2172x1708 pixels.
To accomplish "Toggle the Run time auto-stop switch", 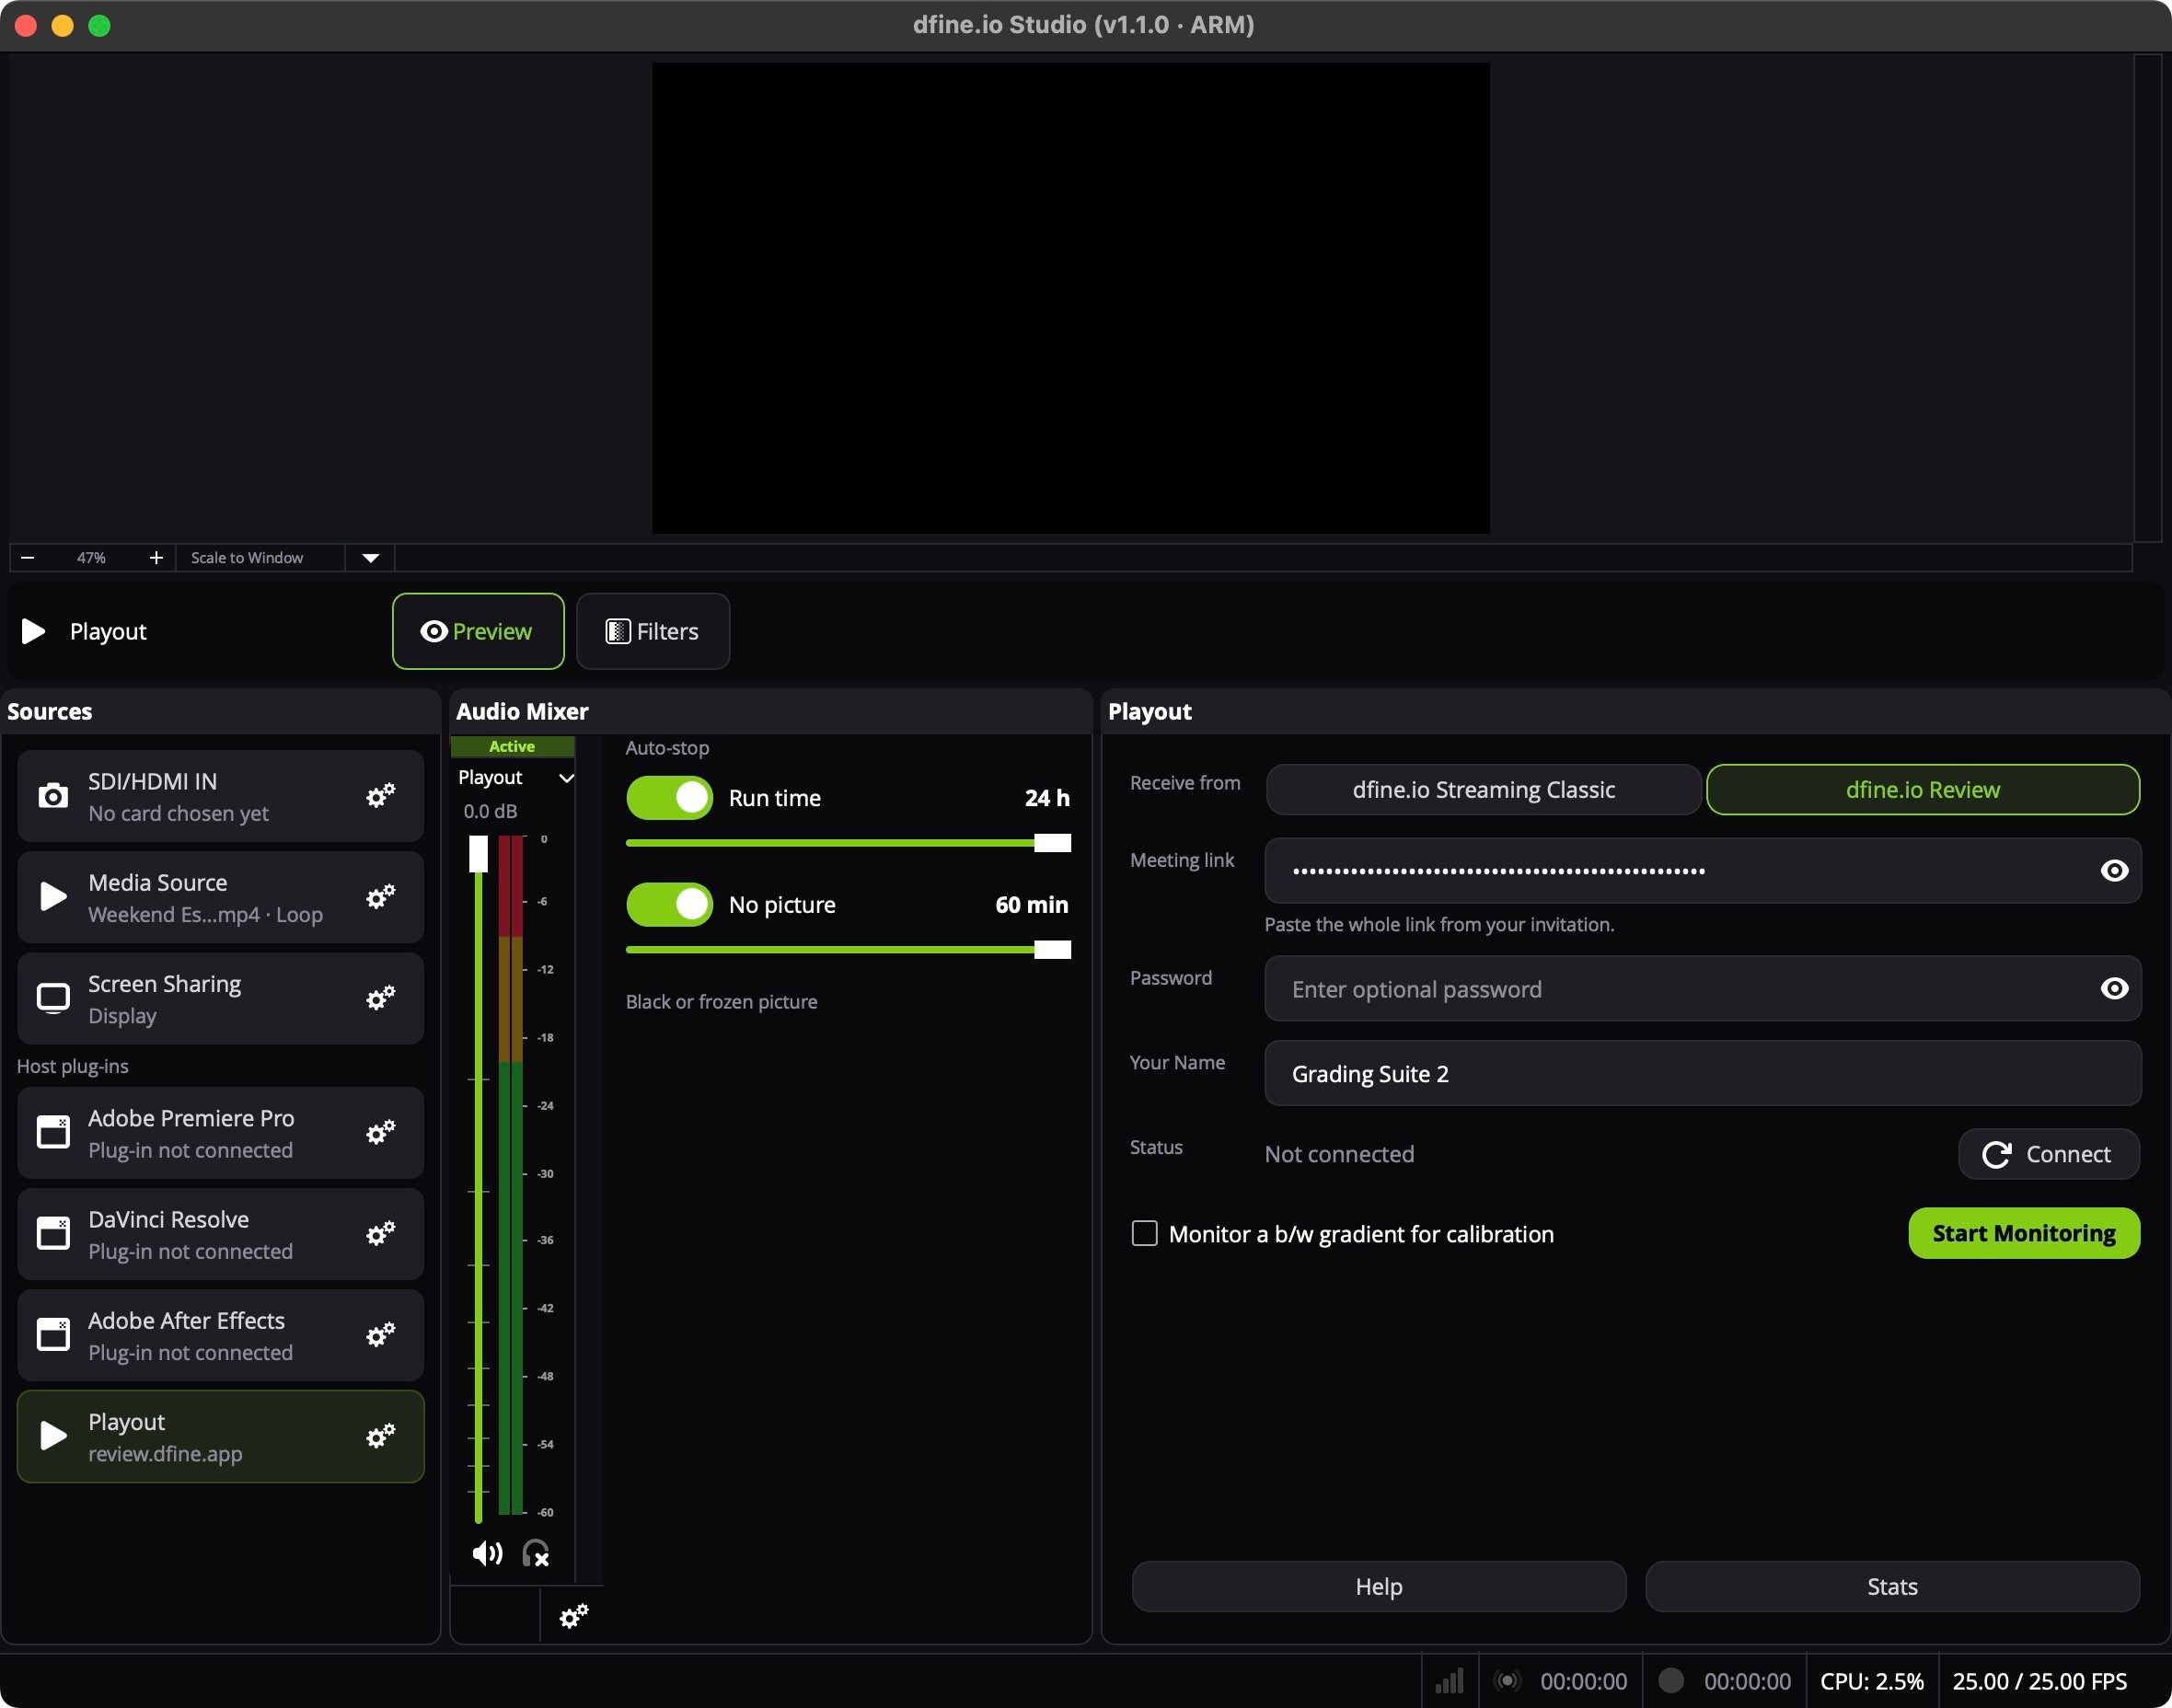I will [669, 798].
